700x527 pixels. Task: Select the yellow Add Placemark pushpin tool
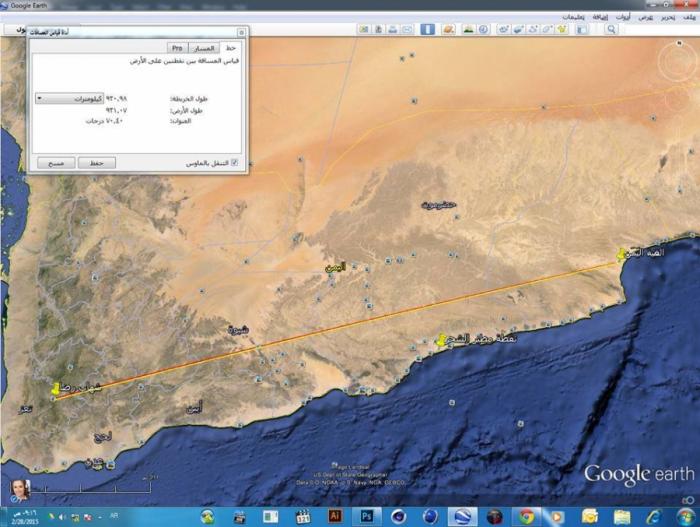pyautogui.click(x=563, y=30)
